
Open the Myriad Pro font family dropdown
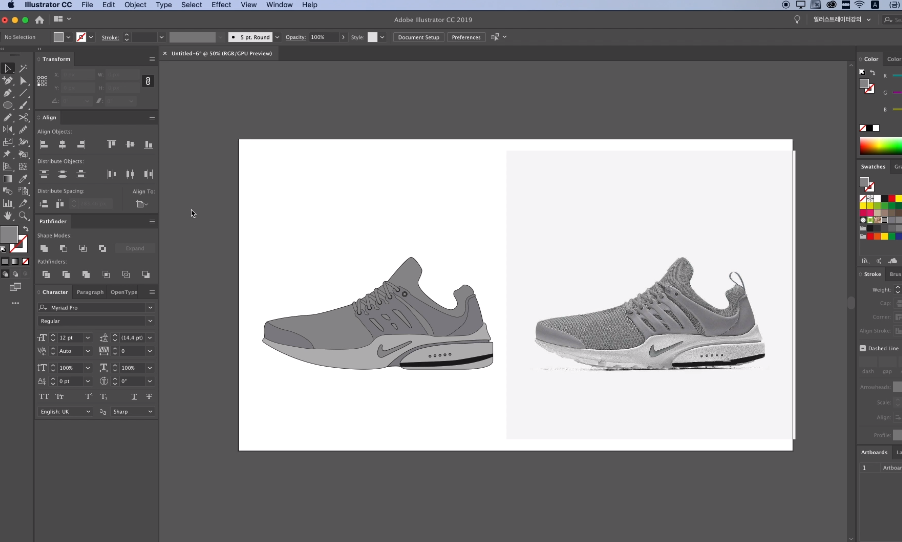click(150, 308)
